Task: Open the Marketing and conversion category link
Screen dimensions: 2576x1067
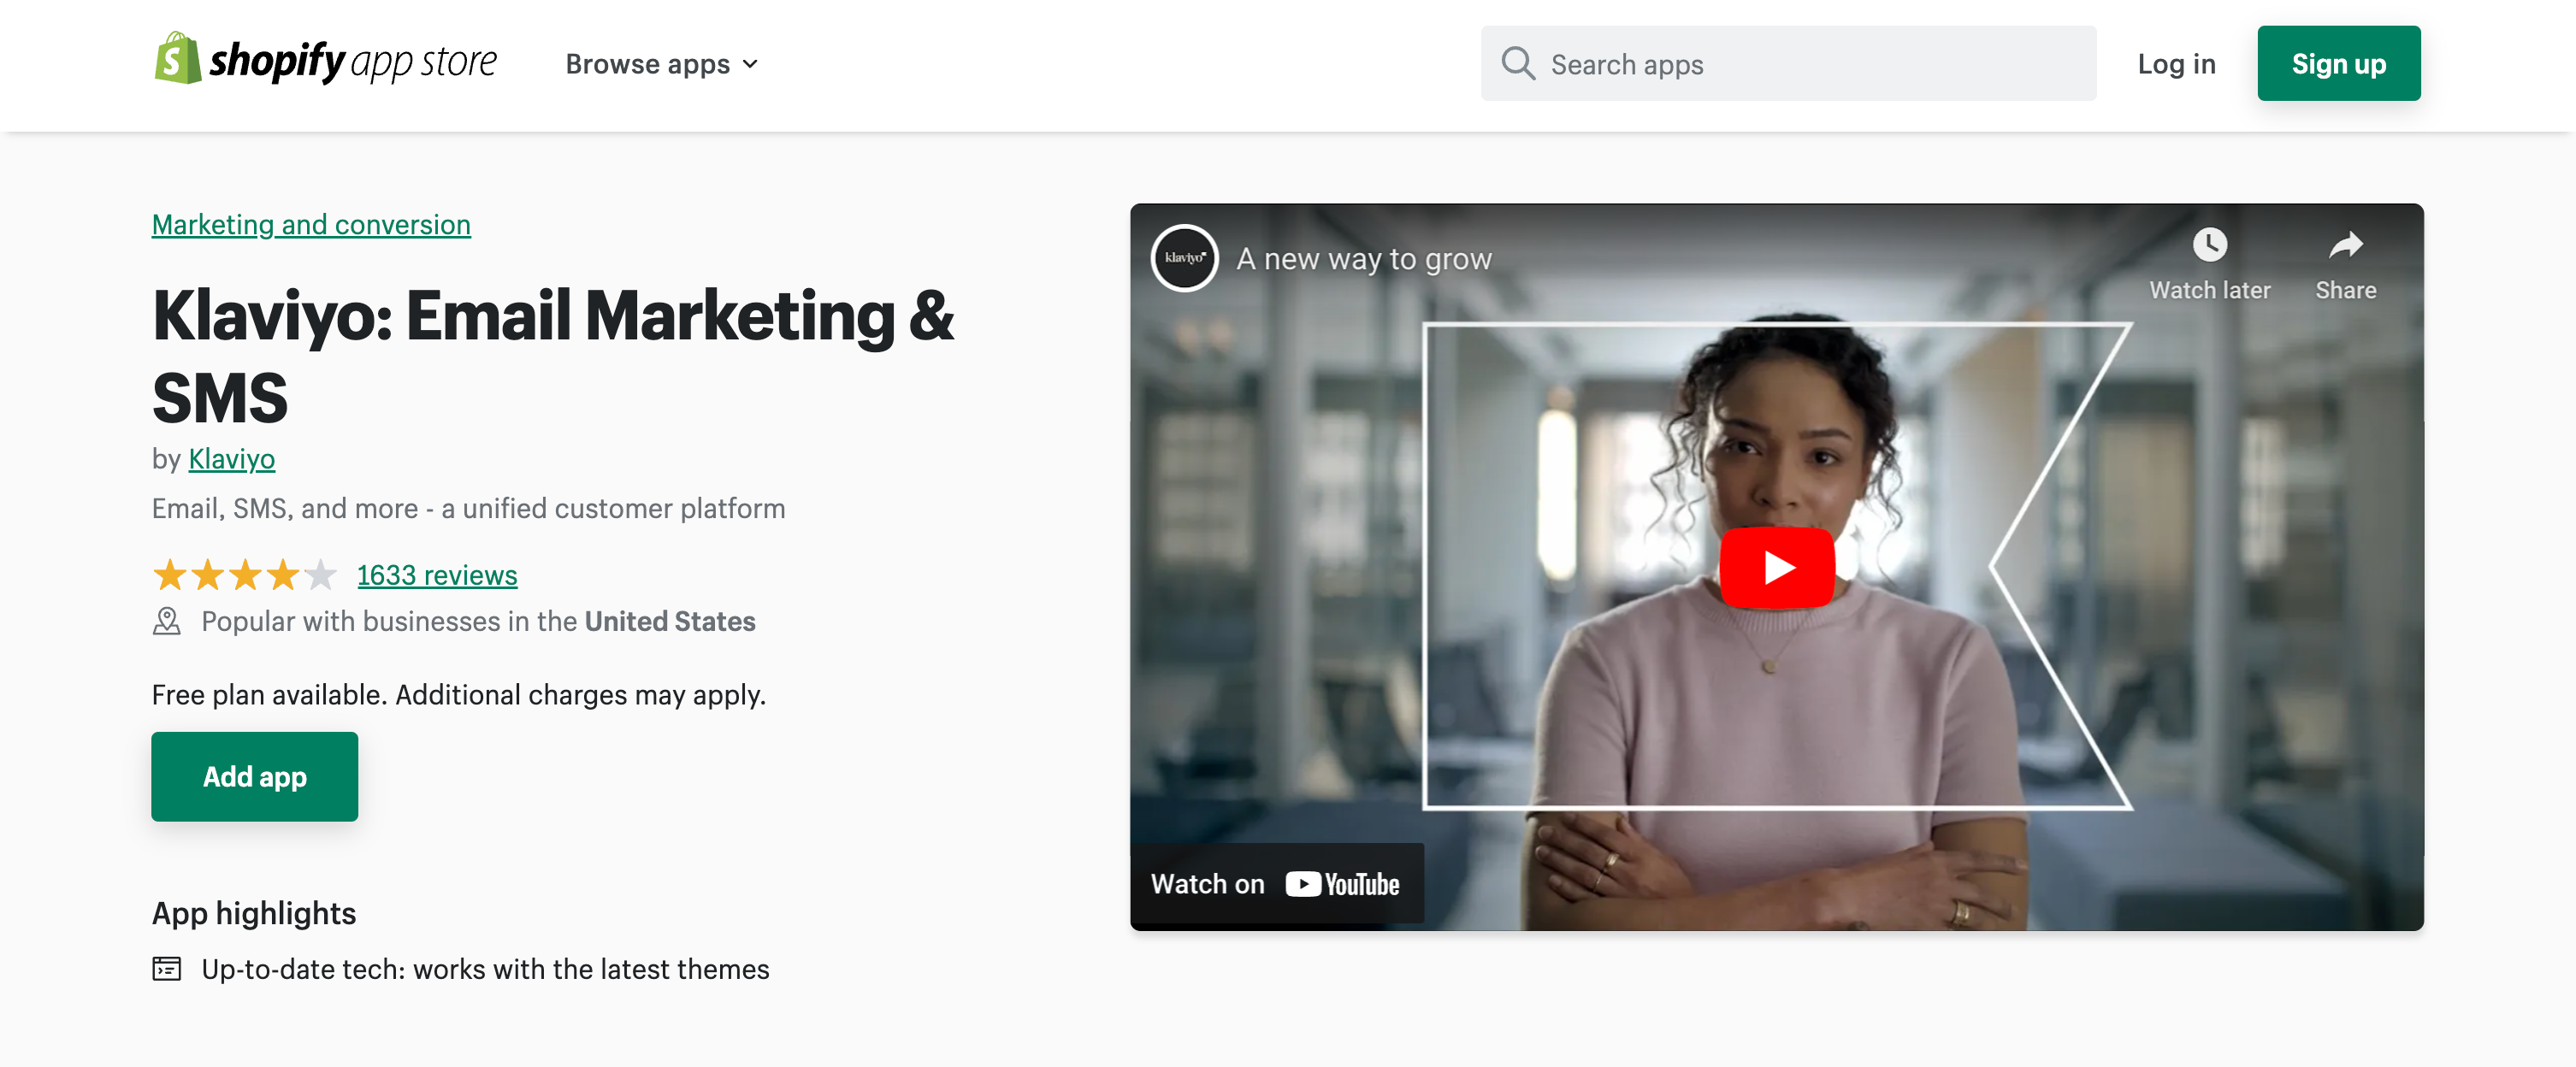Action: (x=311, y=225)
